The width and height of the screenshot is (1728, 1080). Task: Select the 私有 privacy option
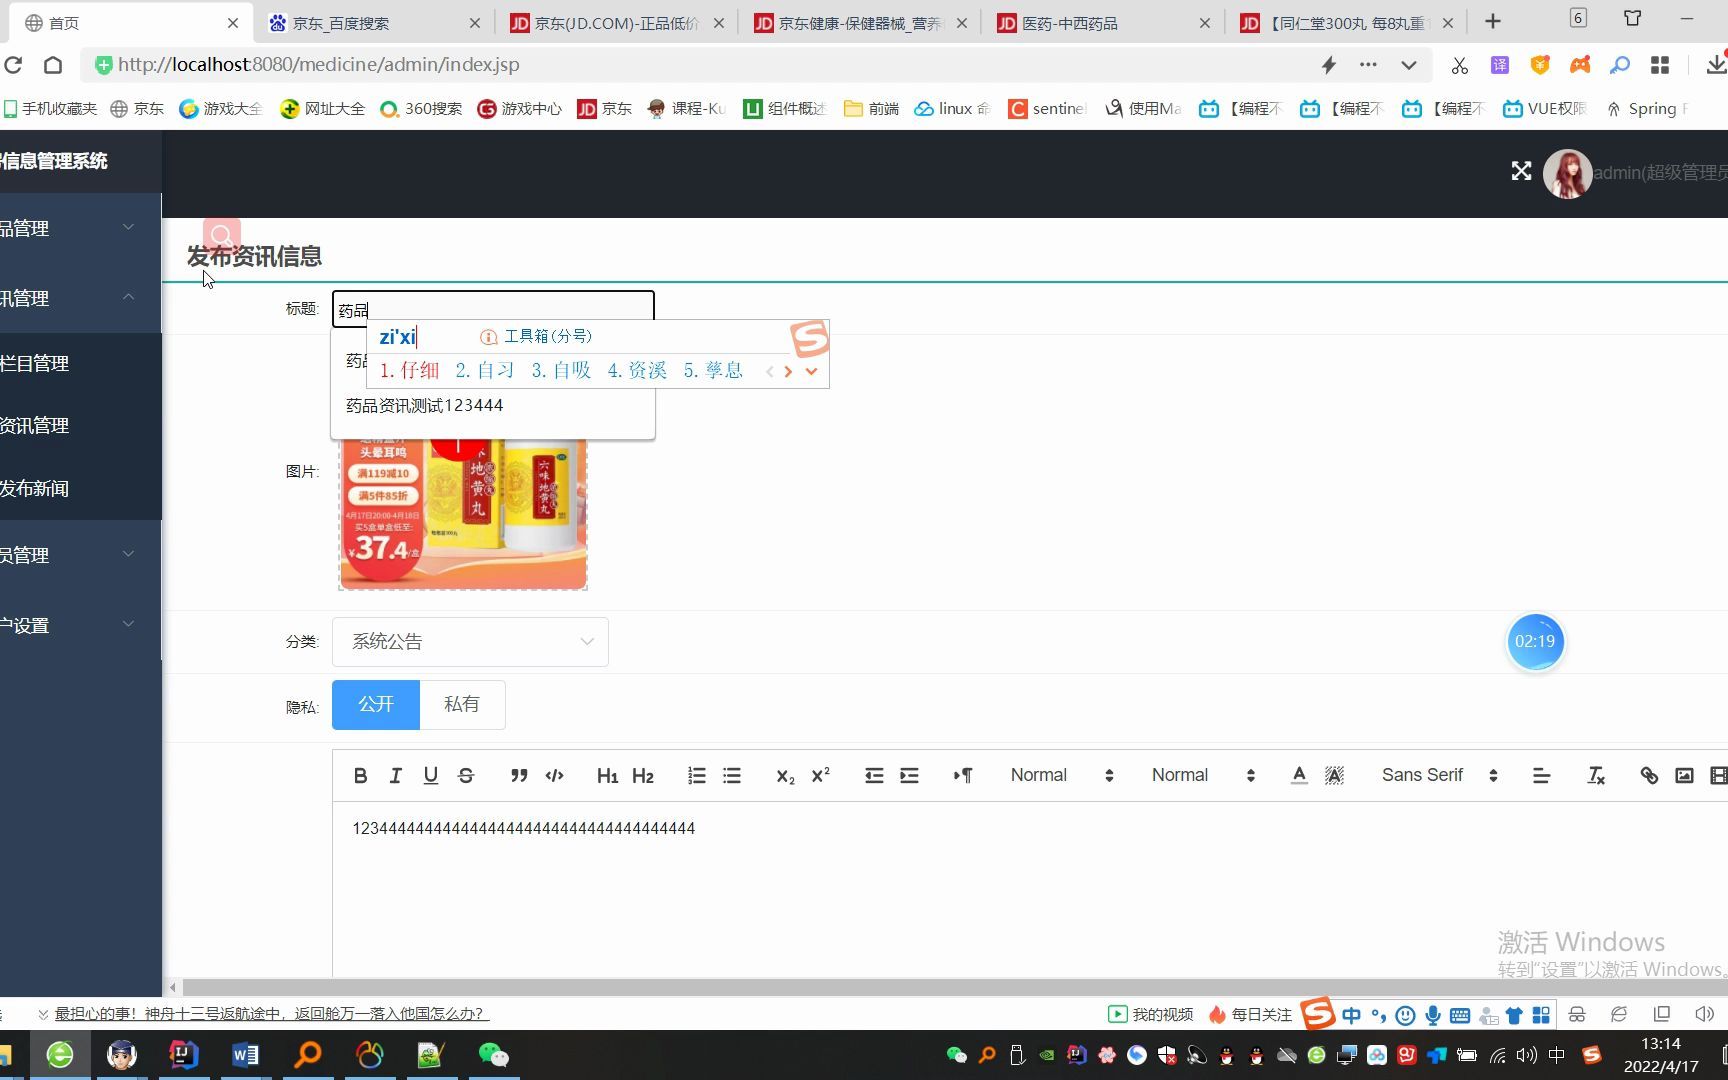coord(462,704)
